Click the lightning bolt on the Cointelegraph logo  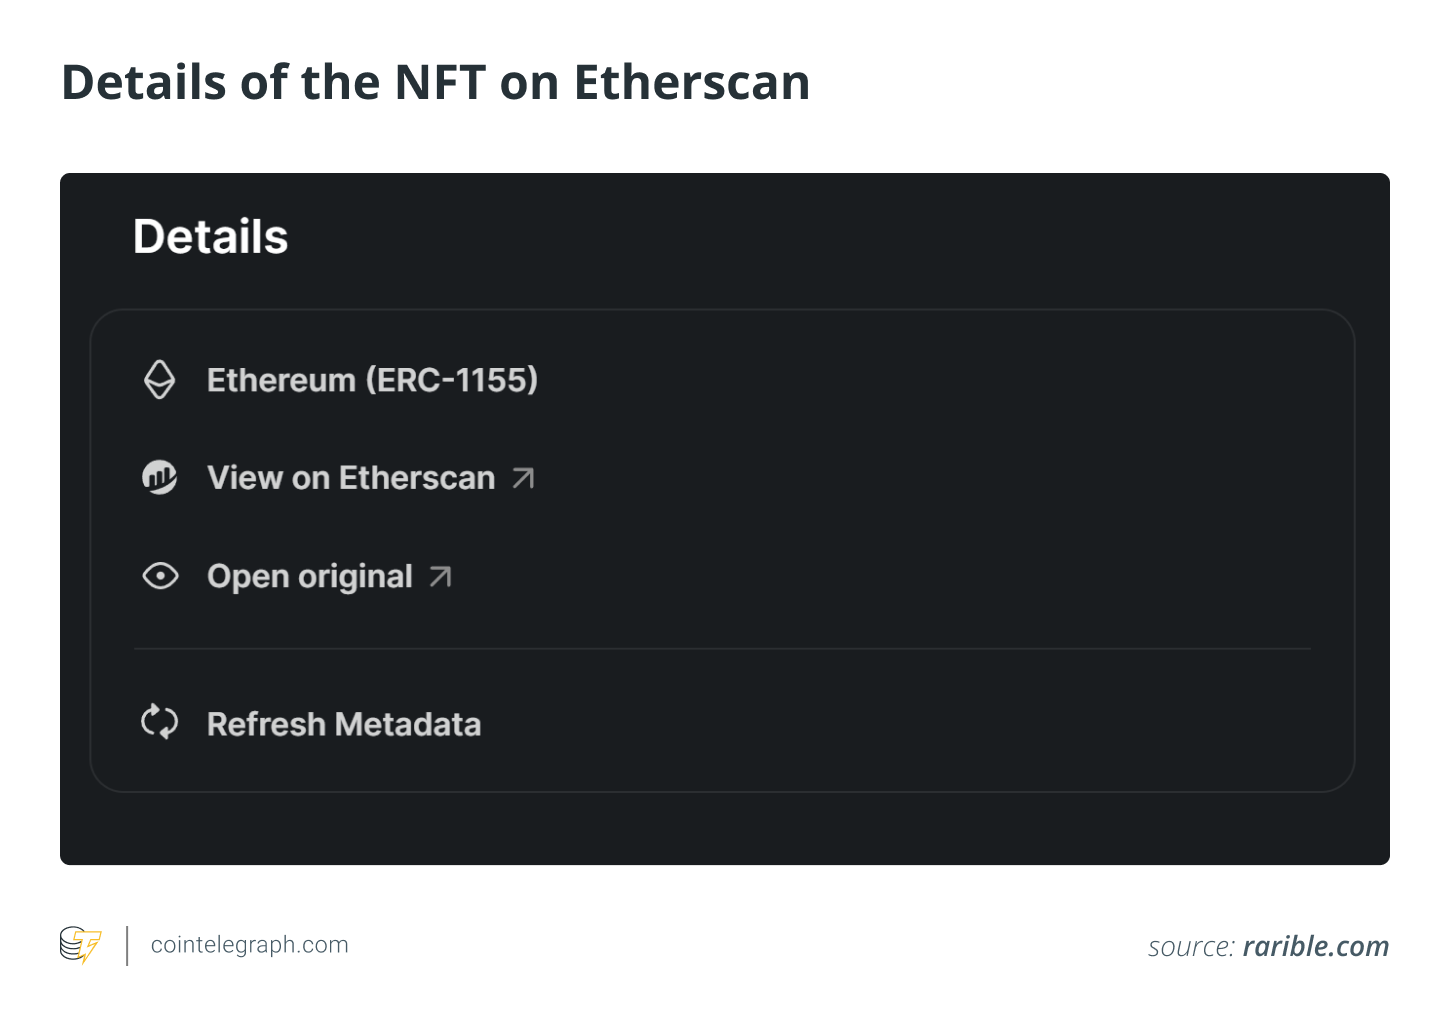(88, 944)
